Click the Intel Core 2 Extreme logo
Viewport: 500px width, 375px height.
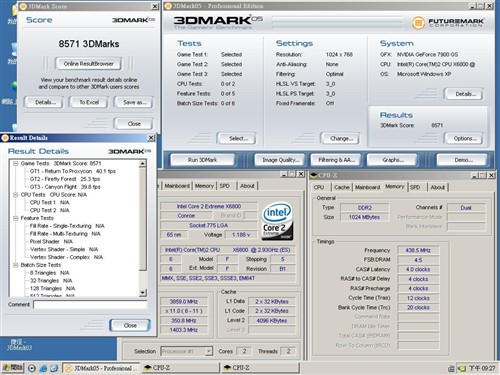(277, 220)
